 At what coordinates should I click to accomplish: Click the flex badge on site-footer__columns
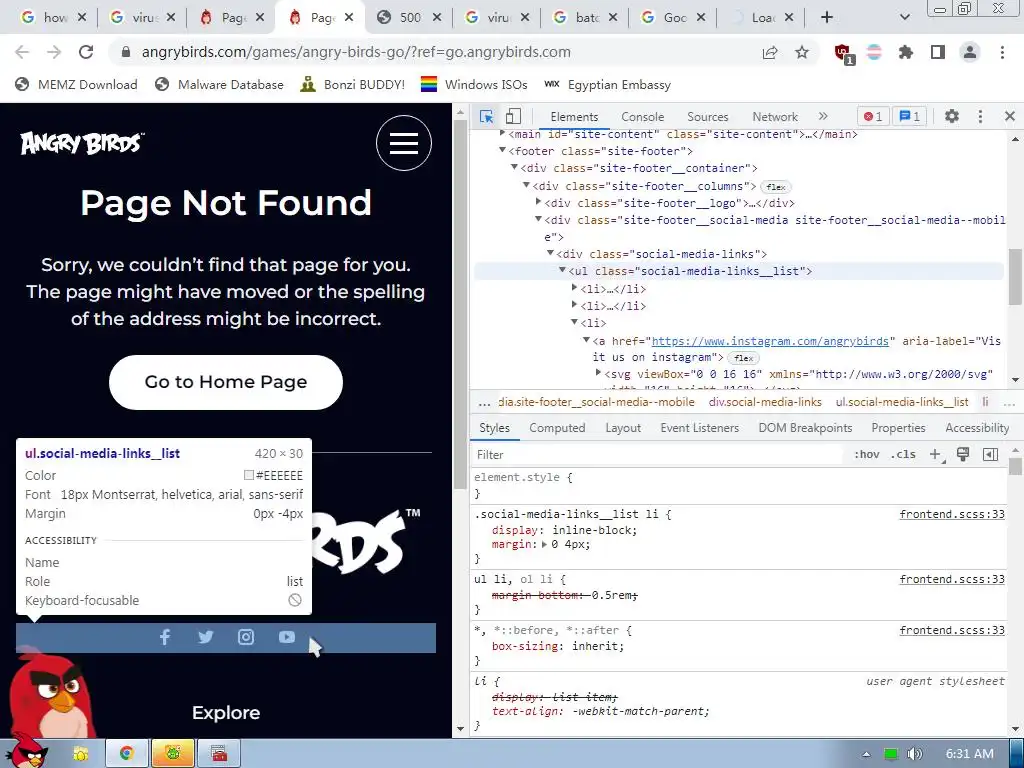[x=776, y=187]
